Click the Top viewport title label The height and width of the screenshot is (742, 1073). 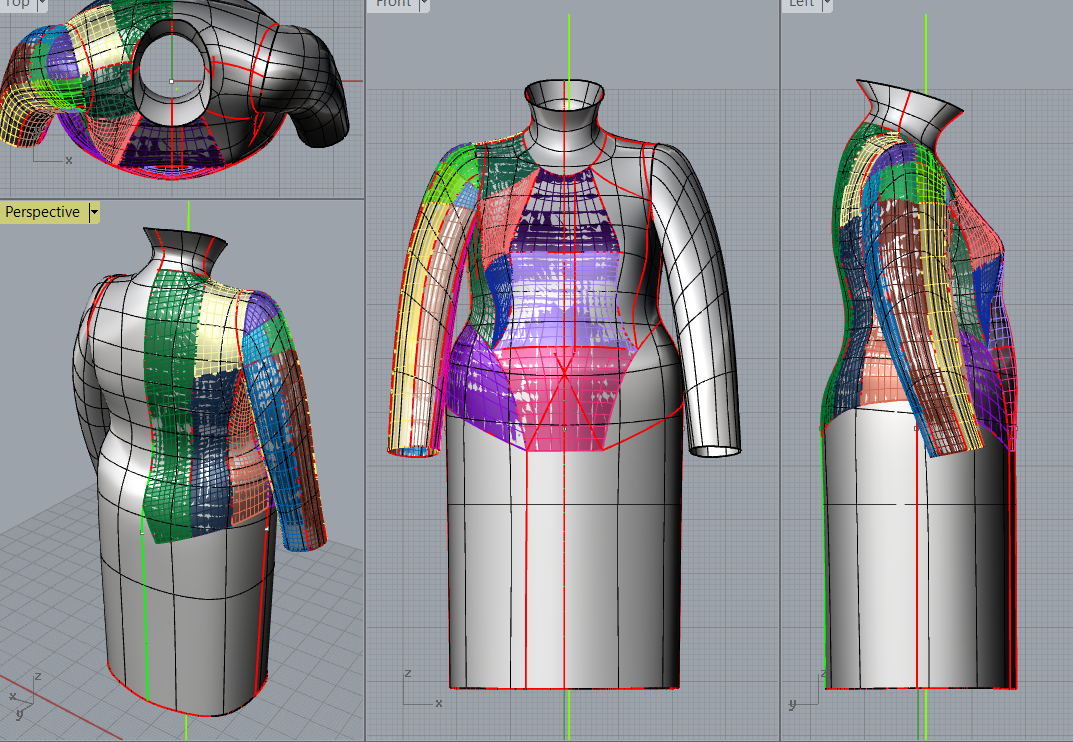click(x=17, y=4)
